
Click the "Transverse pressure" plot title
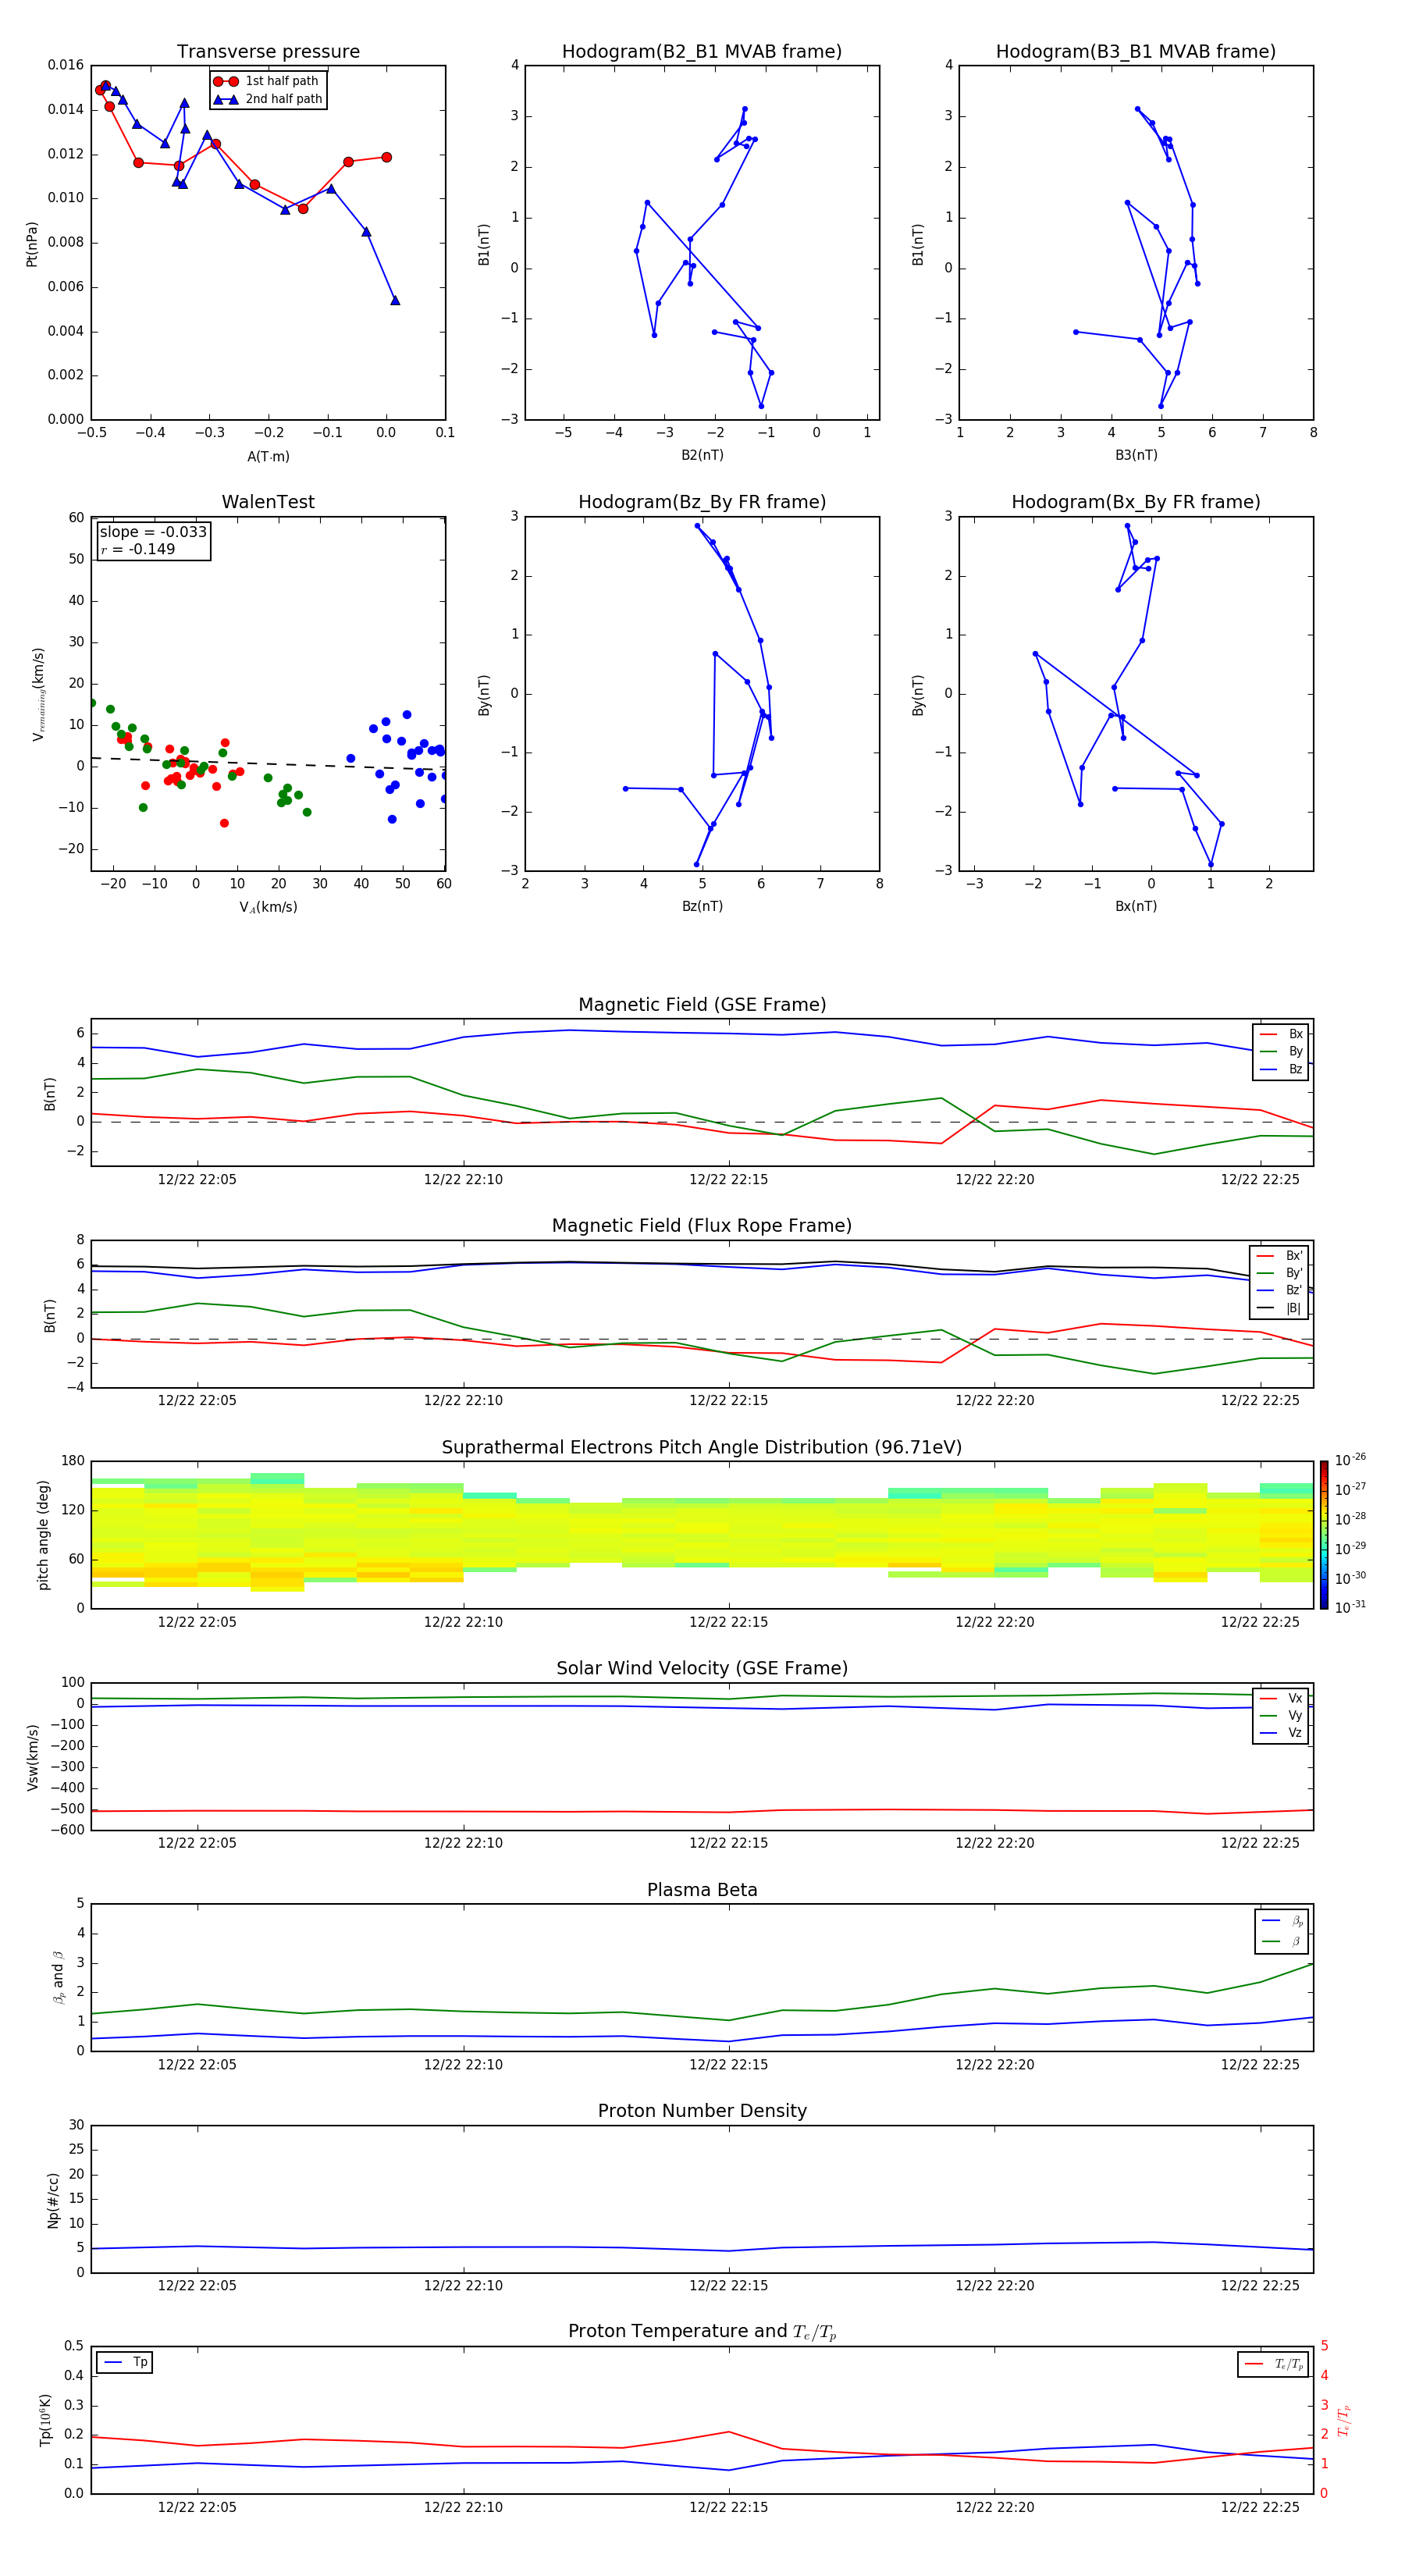pyautogui.click(x=268, y=52)
